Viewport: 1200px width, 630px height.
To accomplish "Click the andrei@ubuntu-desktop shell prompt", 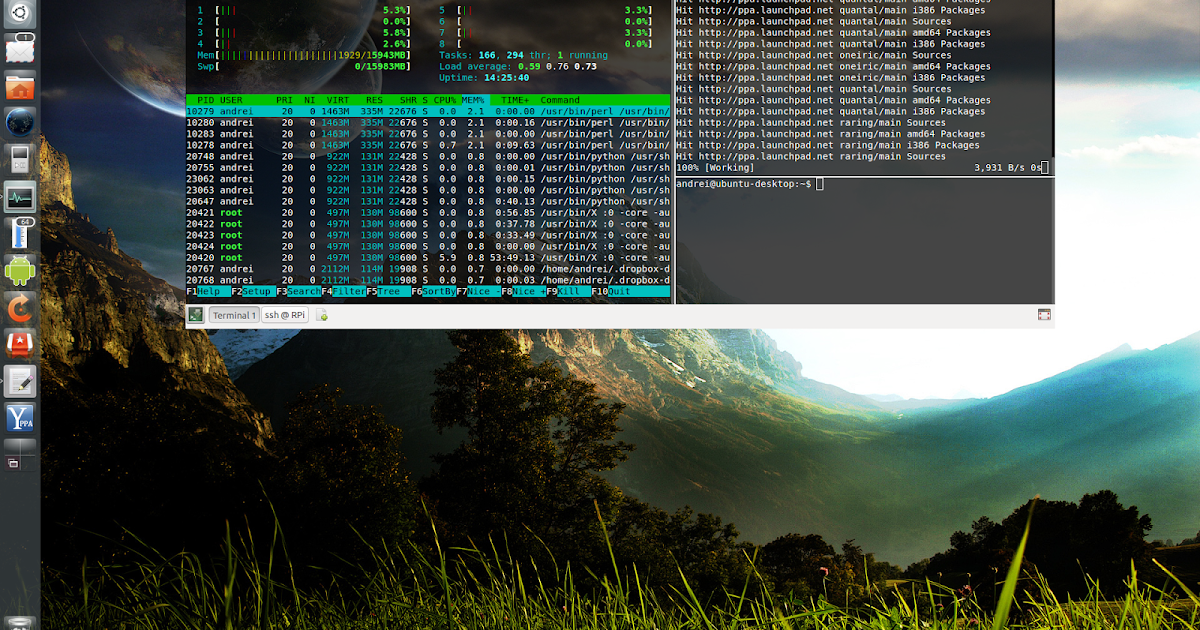I will tap(745, 184).
